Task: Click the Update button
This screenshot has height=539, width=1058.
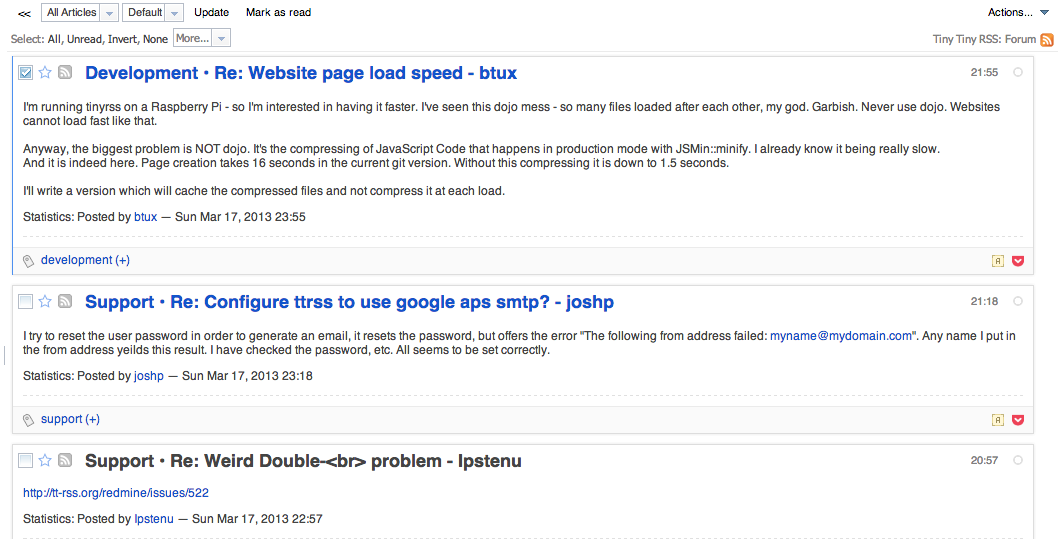Action: [211, 12]
